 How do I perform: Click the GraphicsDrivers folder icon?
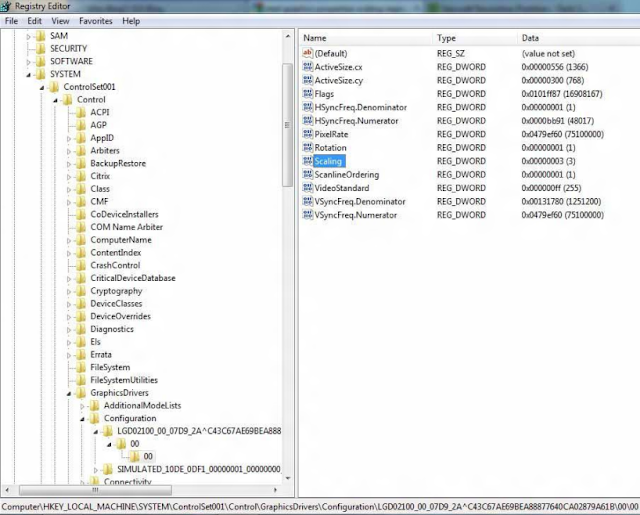pyautogui.click(x=81, y=393)
